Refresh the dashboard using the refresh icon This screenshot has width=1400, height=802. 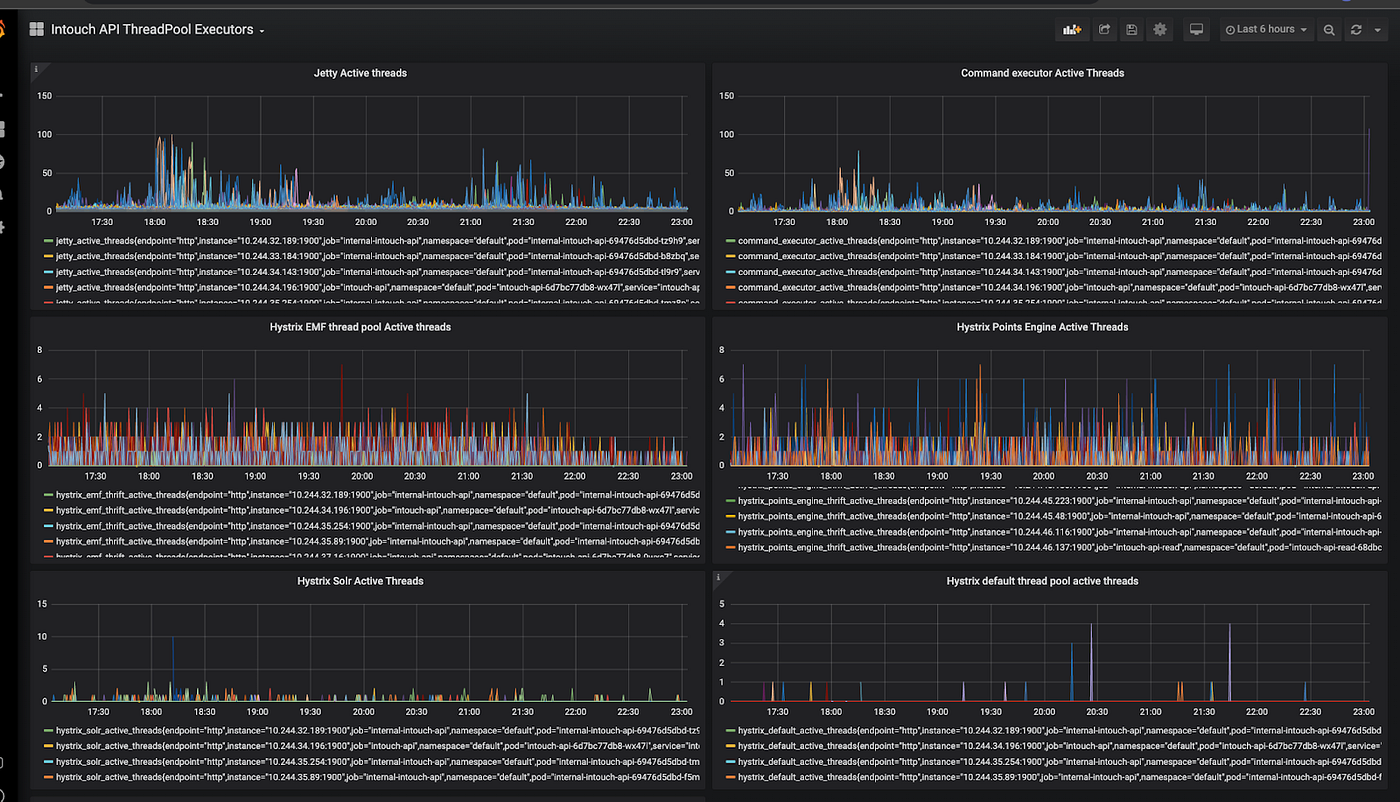1356,30
